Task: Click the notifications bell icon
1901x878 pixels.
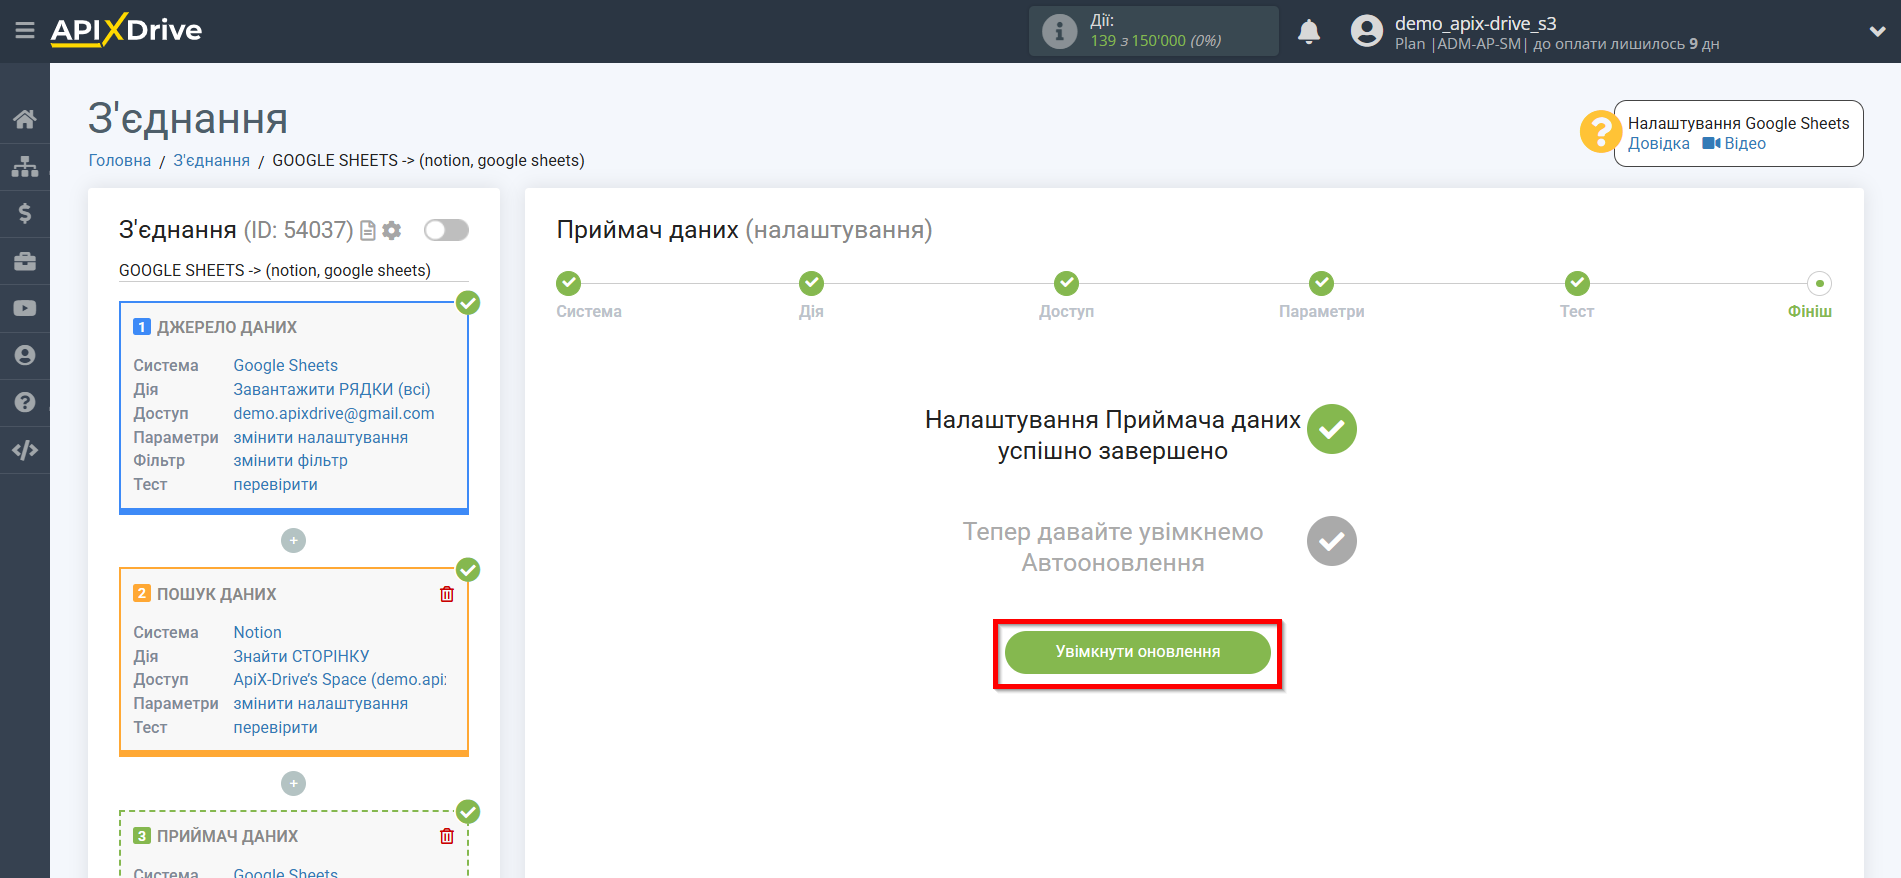Action: tap(1309, 32)
